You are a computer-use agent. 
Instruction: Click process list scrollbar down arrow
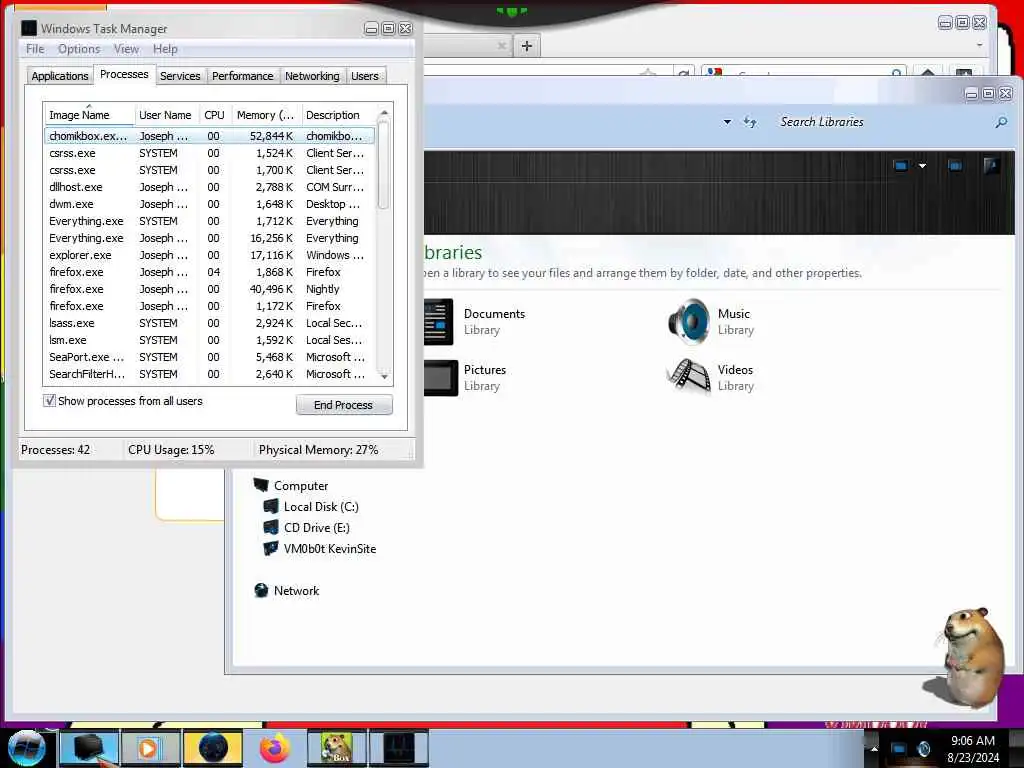(384, 376)
